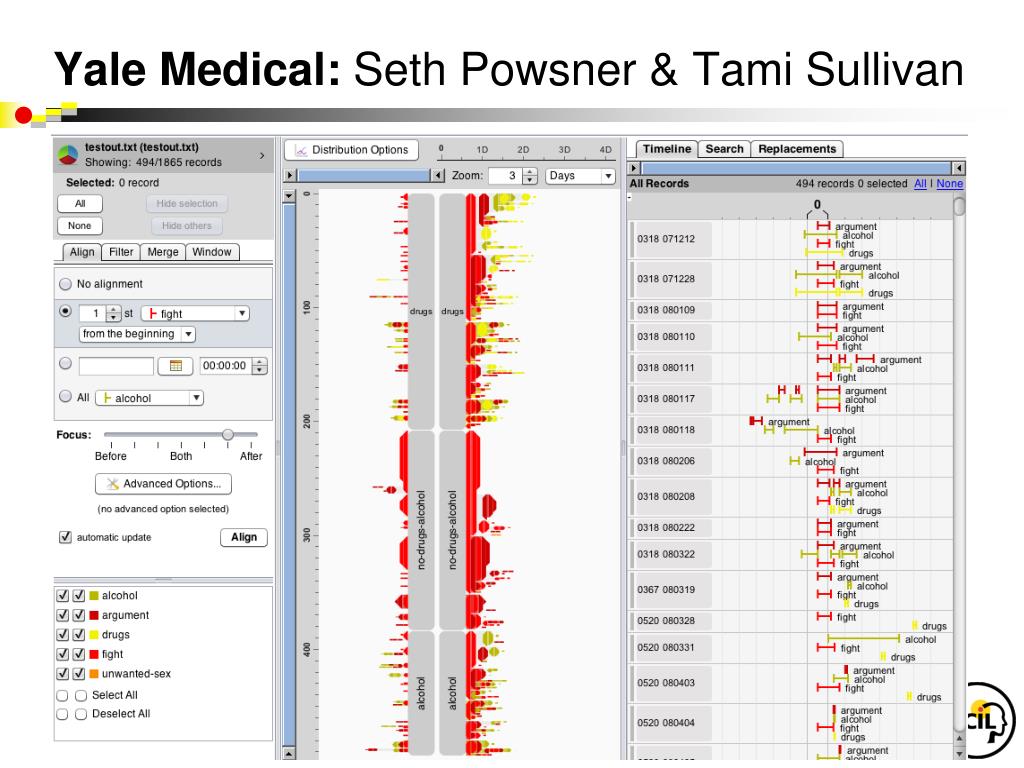
Task: Adjust the occurrence number stepper
Action: (x=114, y=313)
